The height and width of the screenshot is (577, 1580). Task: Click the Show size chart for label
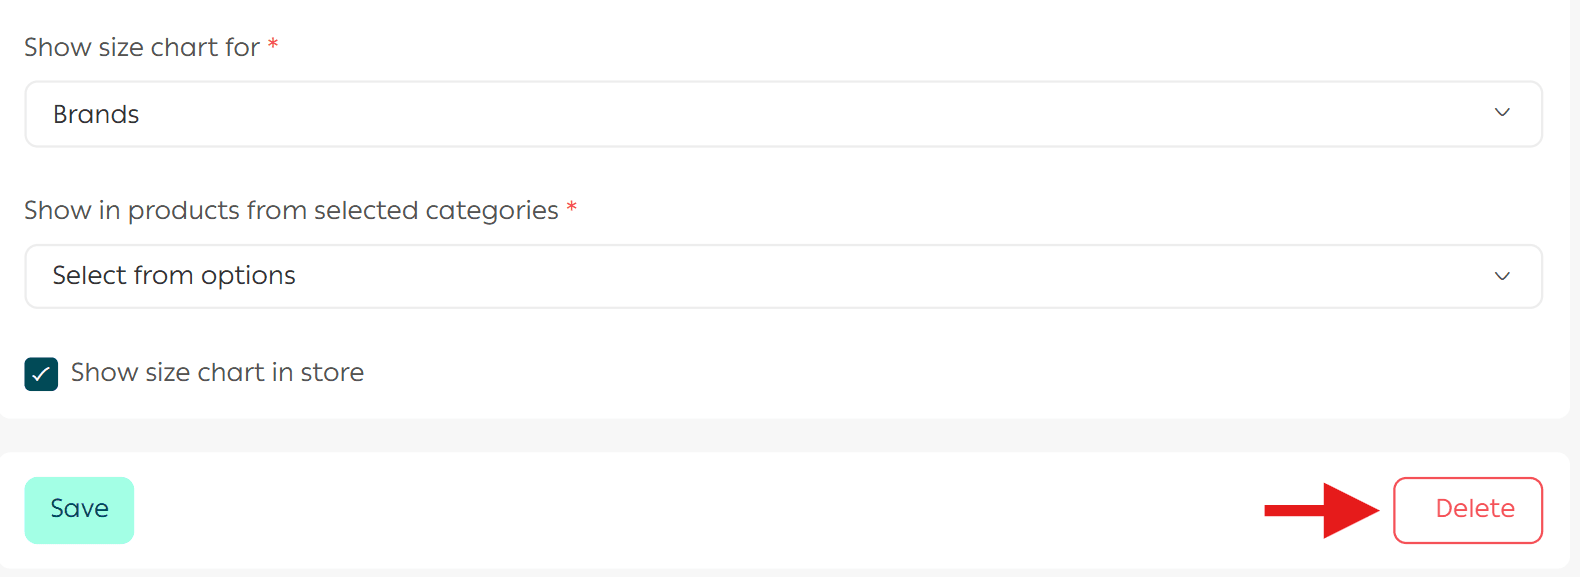(141, 47)
